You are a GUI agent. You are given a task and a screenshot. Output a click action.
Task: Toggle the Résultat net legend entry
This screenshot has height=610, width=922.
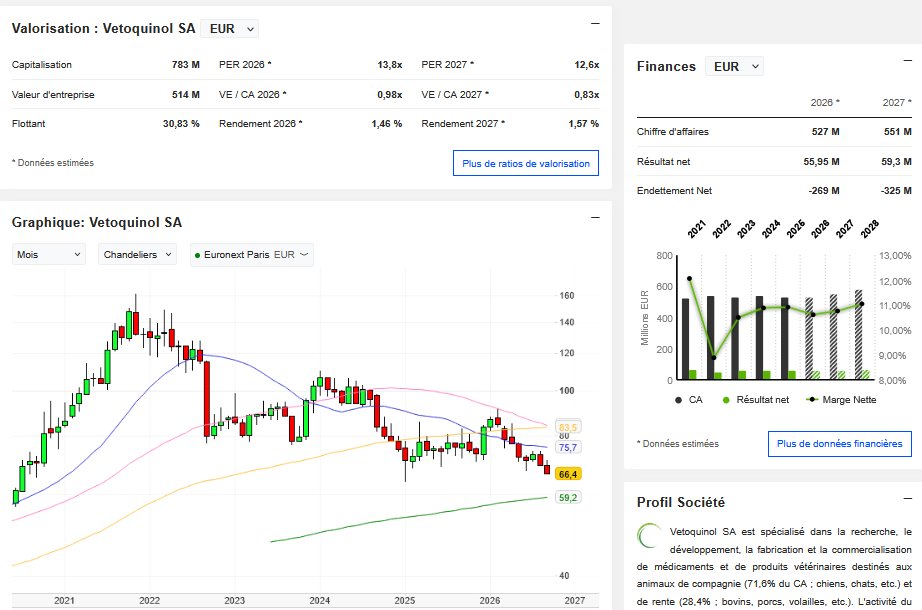(756, 400)
